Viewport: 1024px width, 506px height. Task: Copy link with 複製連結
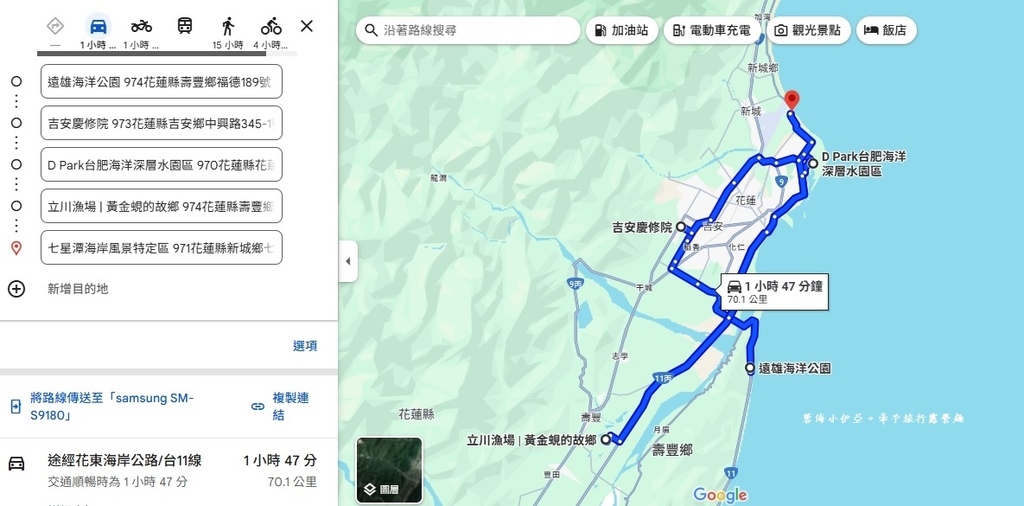tap(290, 406)
